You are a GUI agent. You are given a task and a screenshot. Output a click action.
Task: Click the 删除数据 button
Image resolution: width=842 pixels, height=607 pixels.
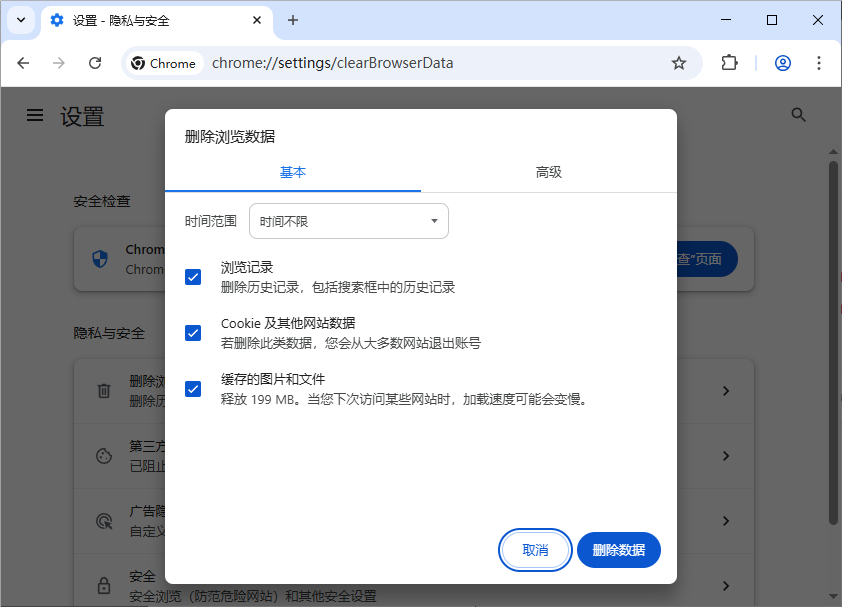618,550
